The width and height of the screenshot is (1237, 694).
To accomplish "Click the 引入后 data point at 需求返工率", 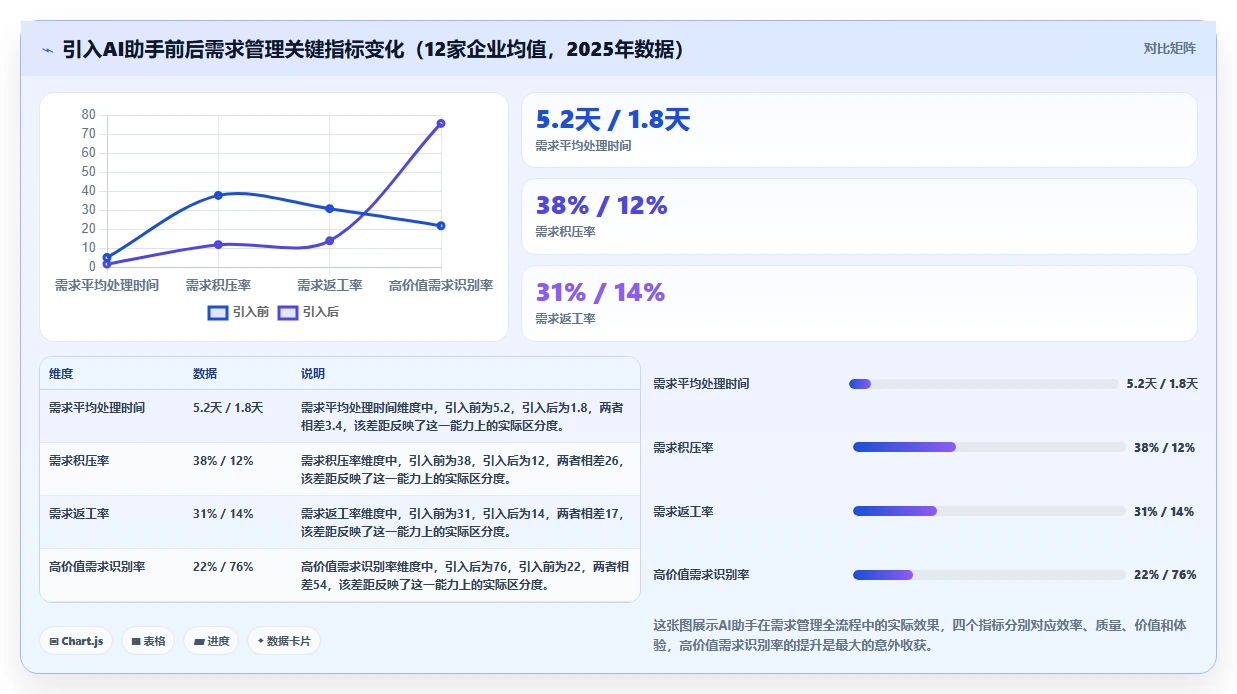I will pyautogui.click(x=330, y=241).
